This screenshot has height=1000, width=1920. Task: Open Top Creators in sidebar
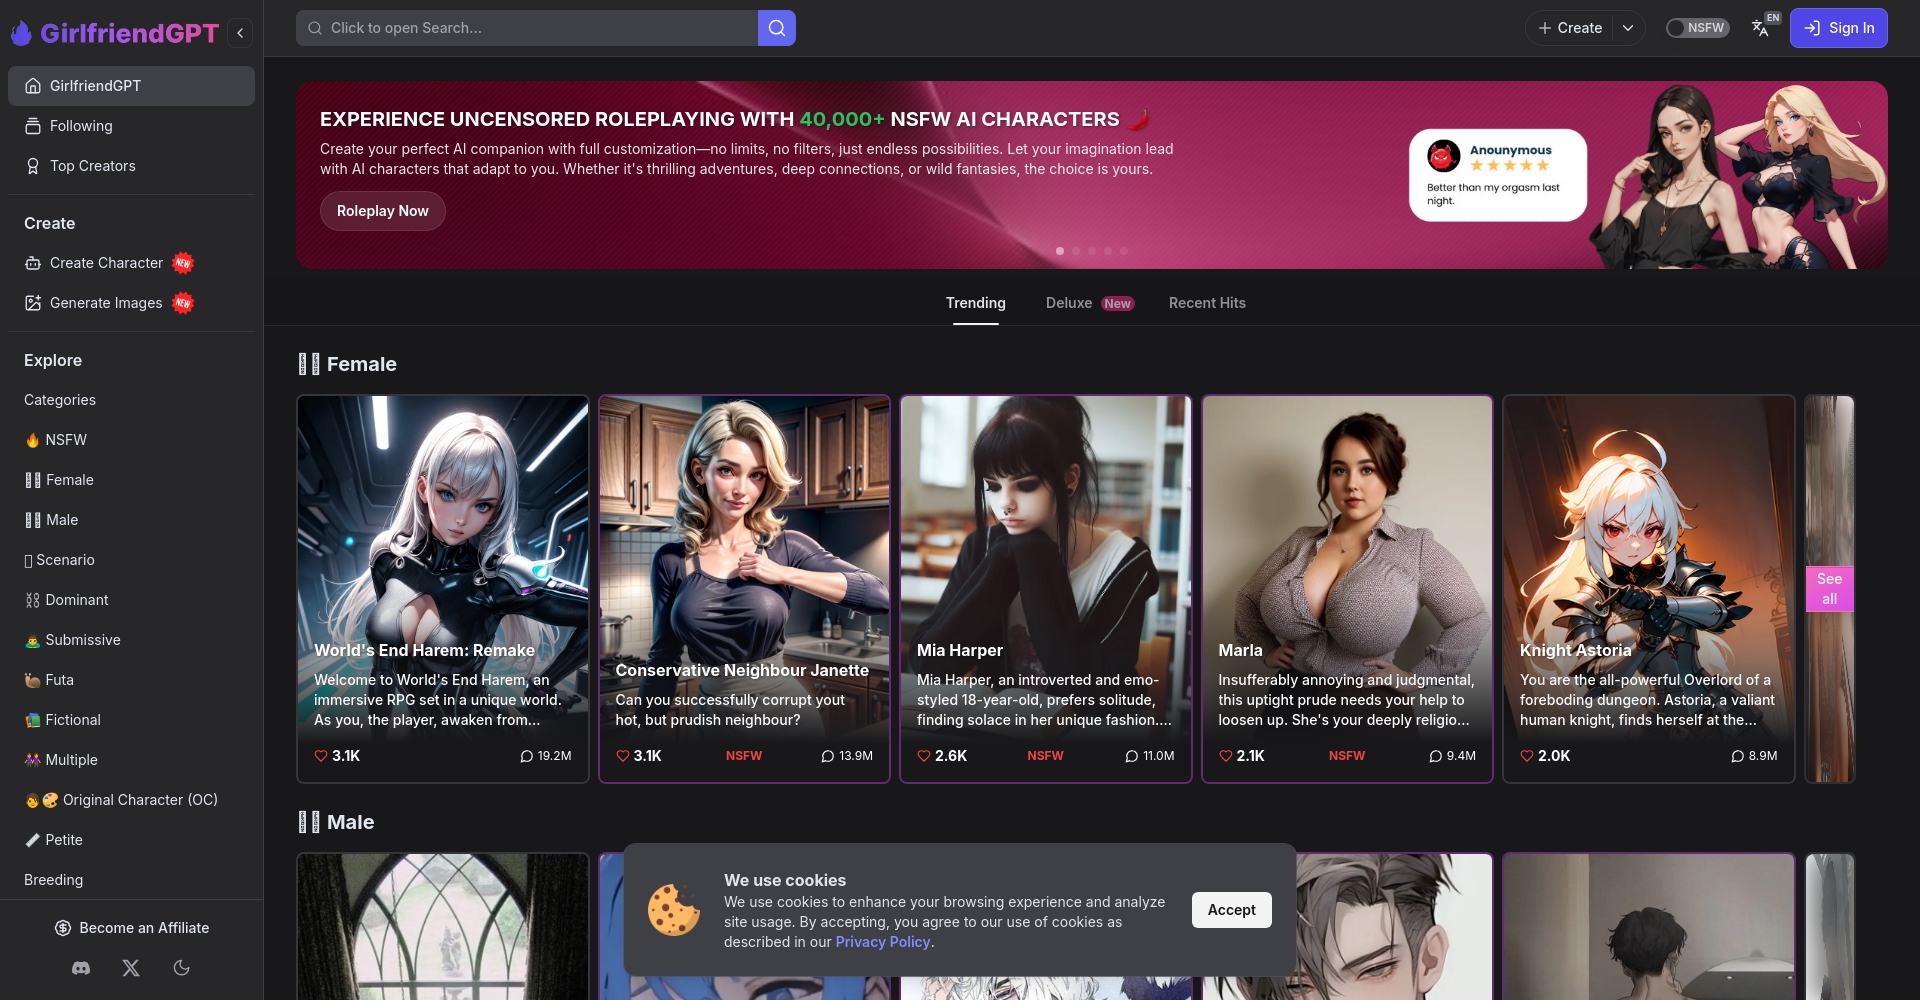click(x=131, y=166)
